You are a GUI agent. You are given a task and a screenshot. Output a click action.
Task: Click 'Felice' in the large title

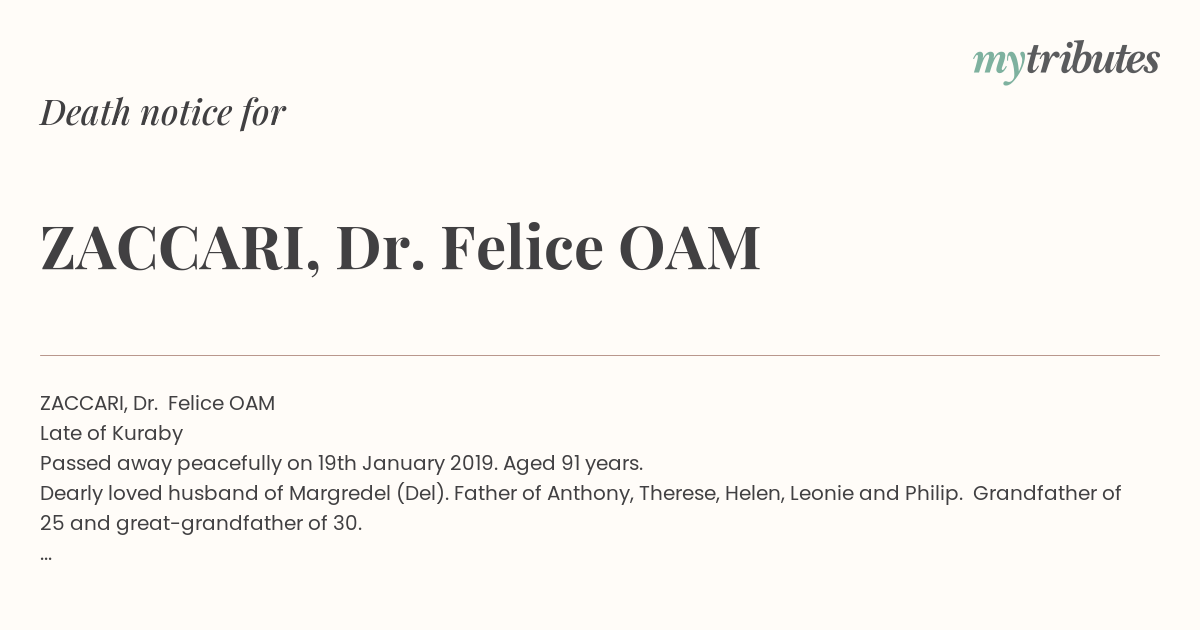522,249
